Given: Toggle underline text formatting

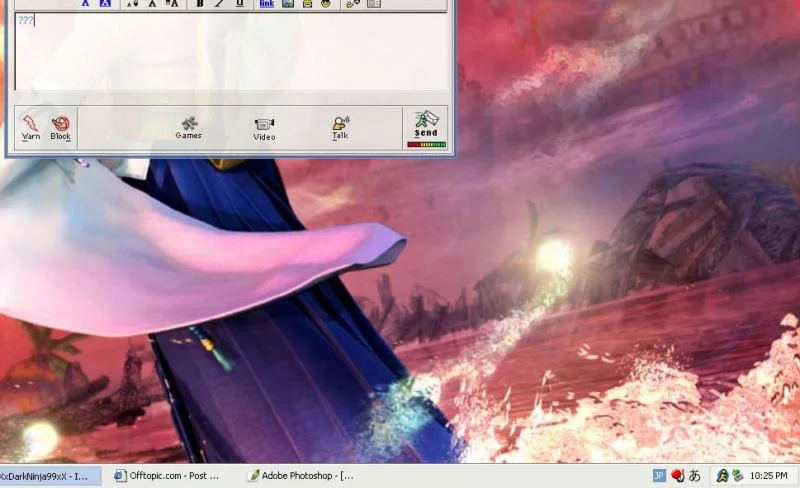Looking at the screenshot, I should [239, 4].
